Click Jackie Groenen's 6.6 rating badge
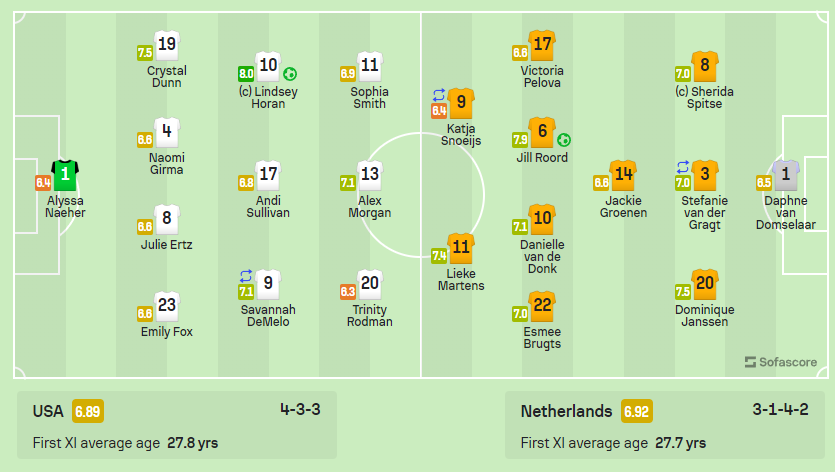This screenshot has height=472, width=835. pos(601,183)
